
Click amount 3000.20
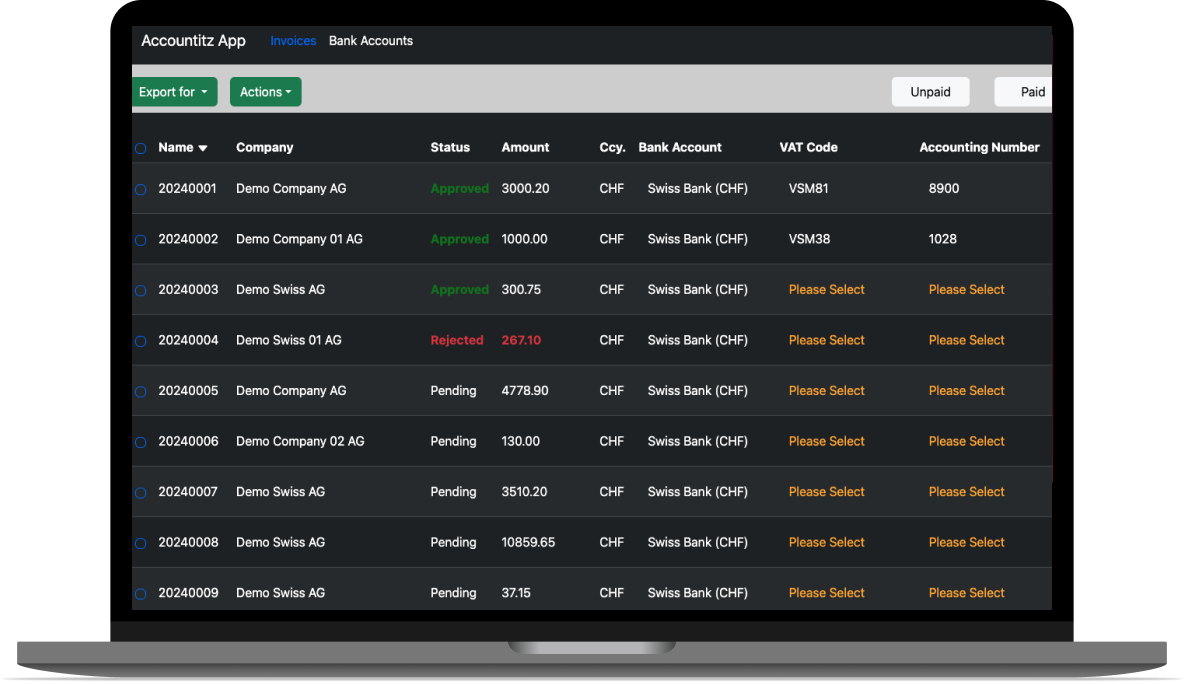[x=526, y=189]
